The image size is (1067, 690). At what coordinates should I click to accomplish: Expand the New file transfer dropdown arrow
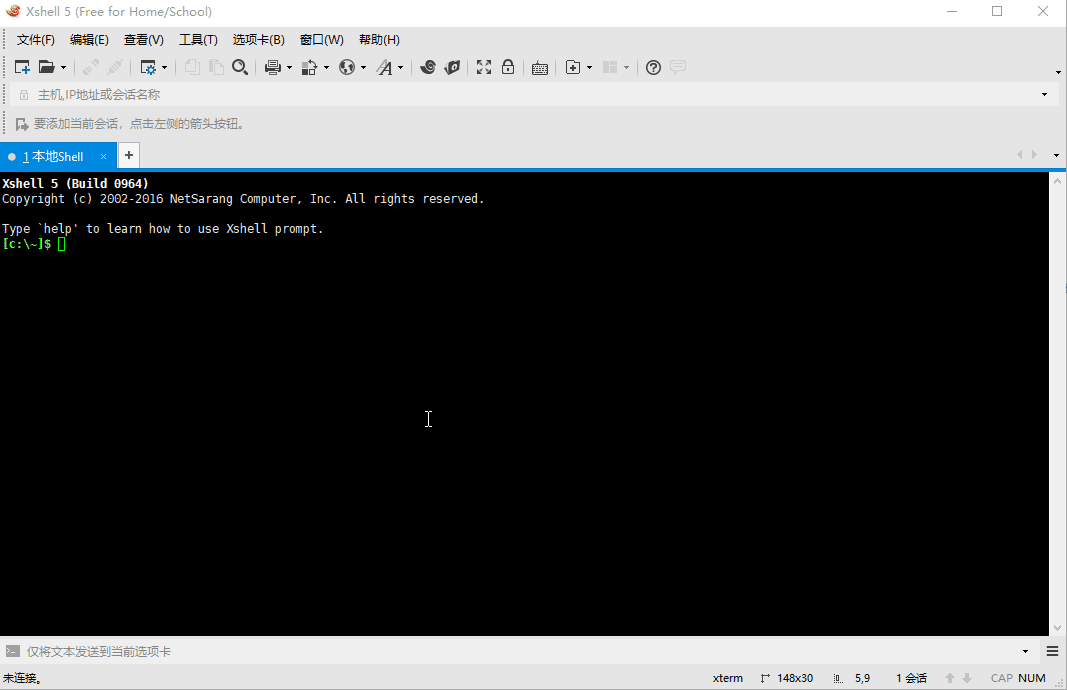click(x=589, y=67)
